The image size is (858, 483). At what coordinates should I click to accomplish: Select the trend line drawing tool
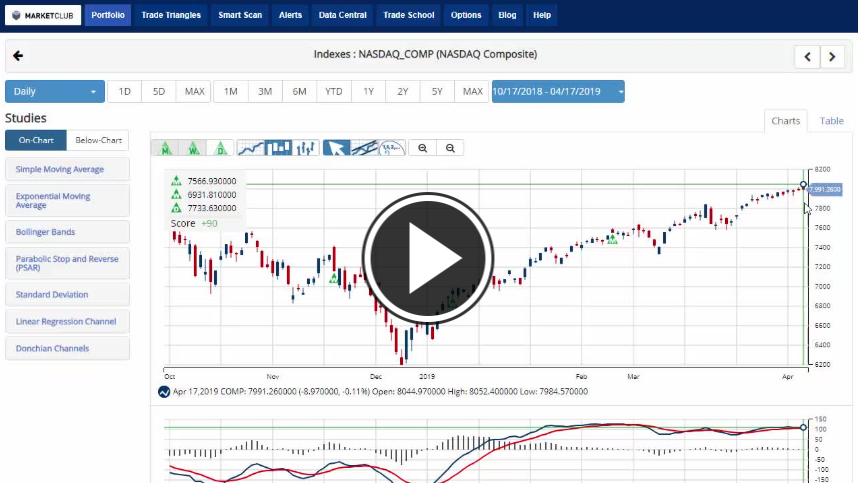pyautogui.click(x=364, y=148)
